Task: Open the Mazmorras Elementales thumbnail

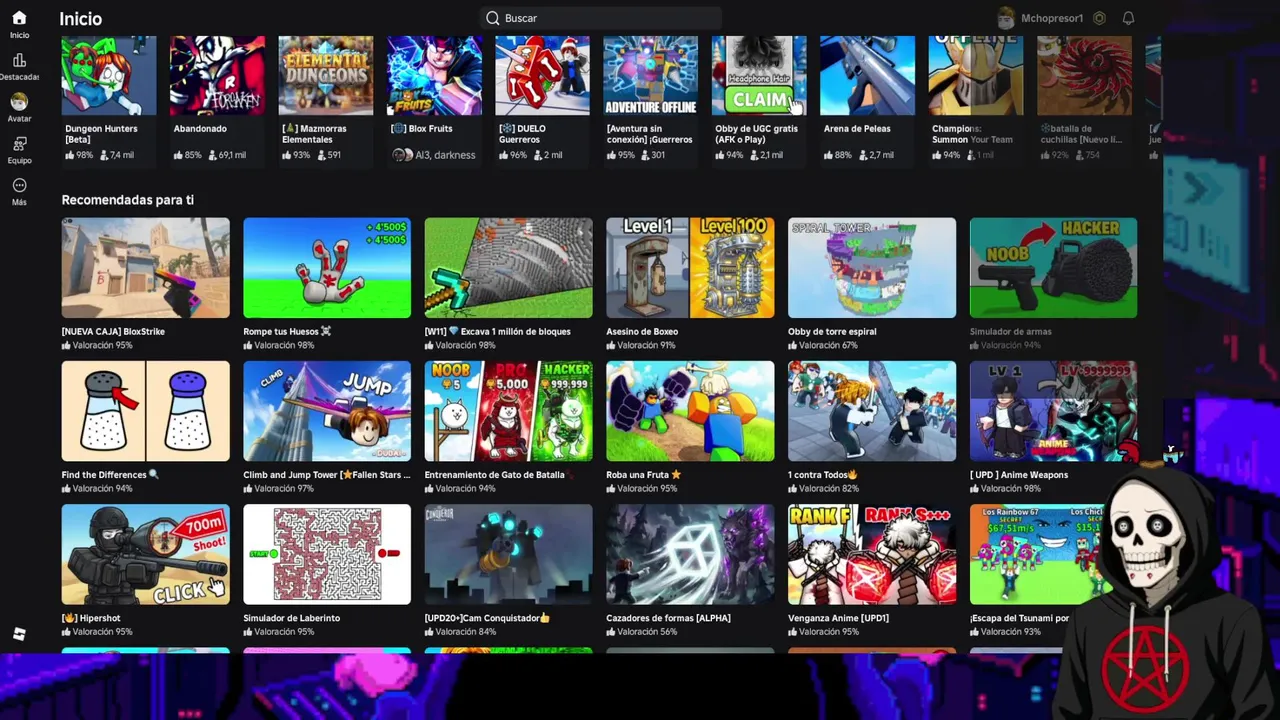Action: (x=326, y=75)
